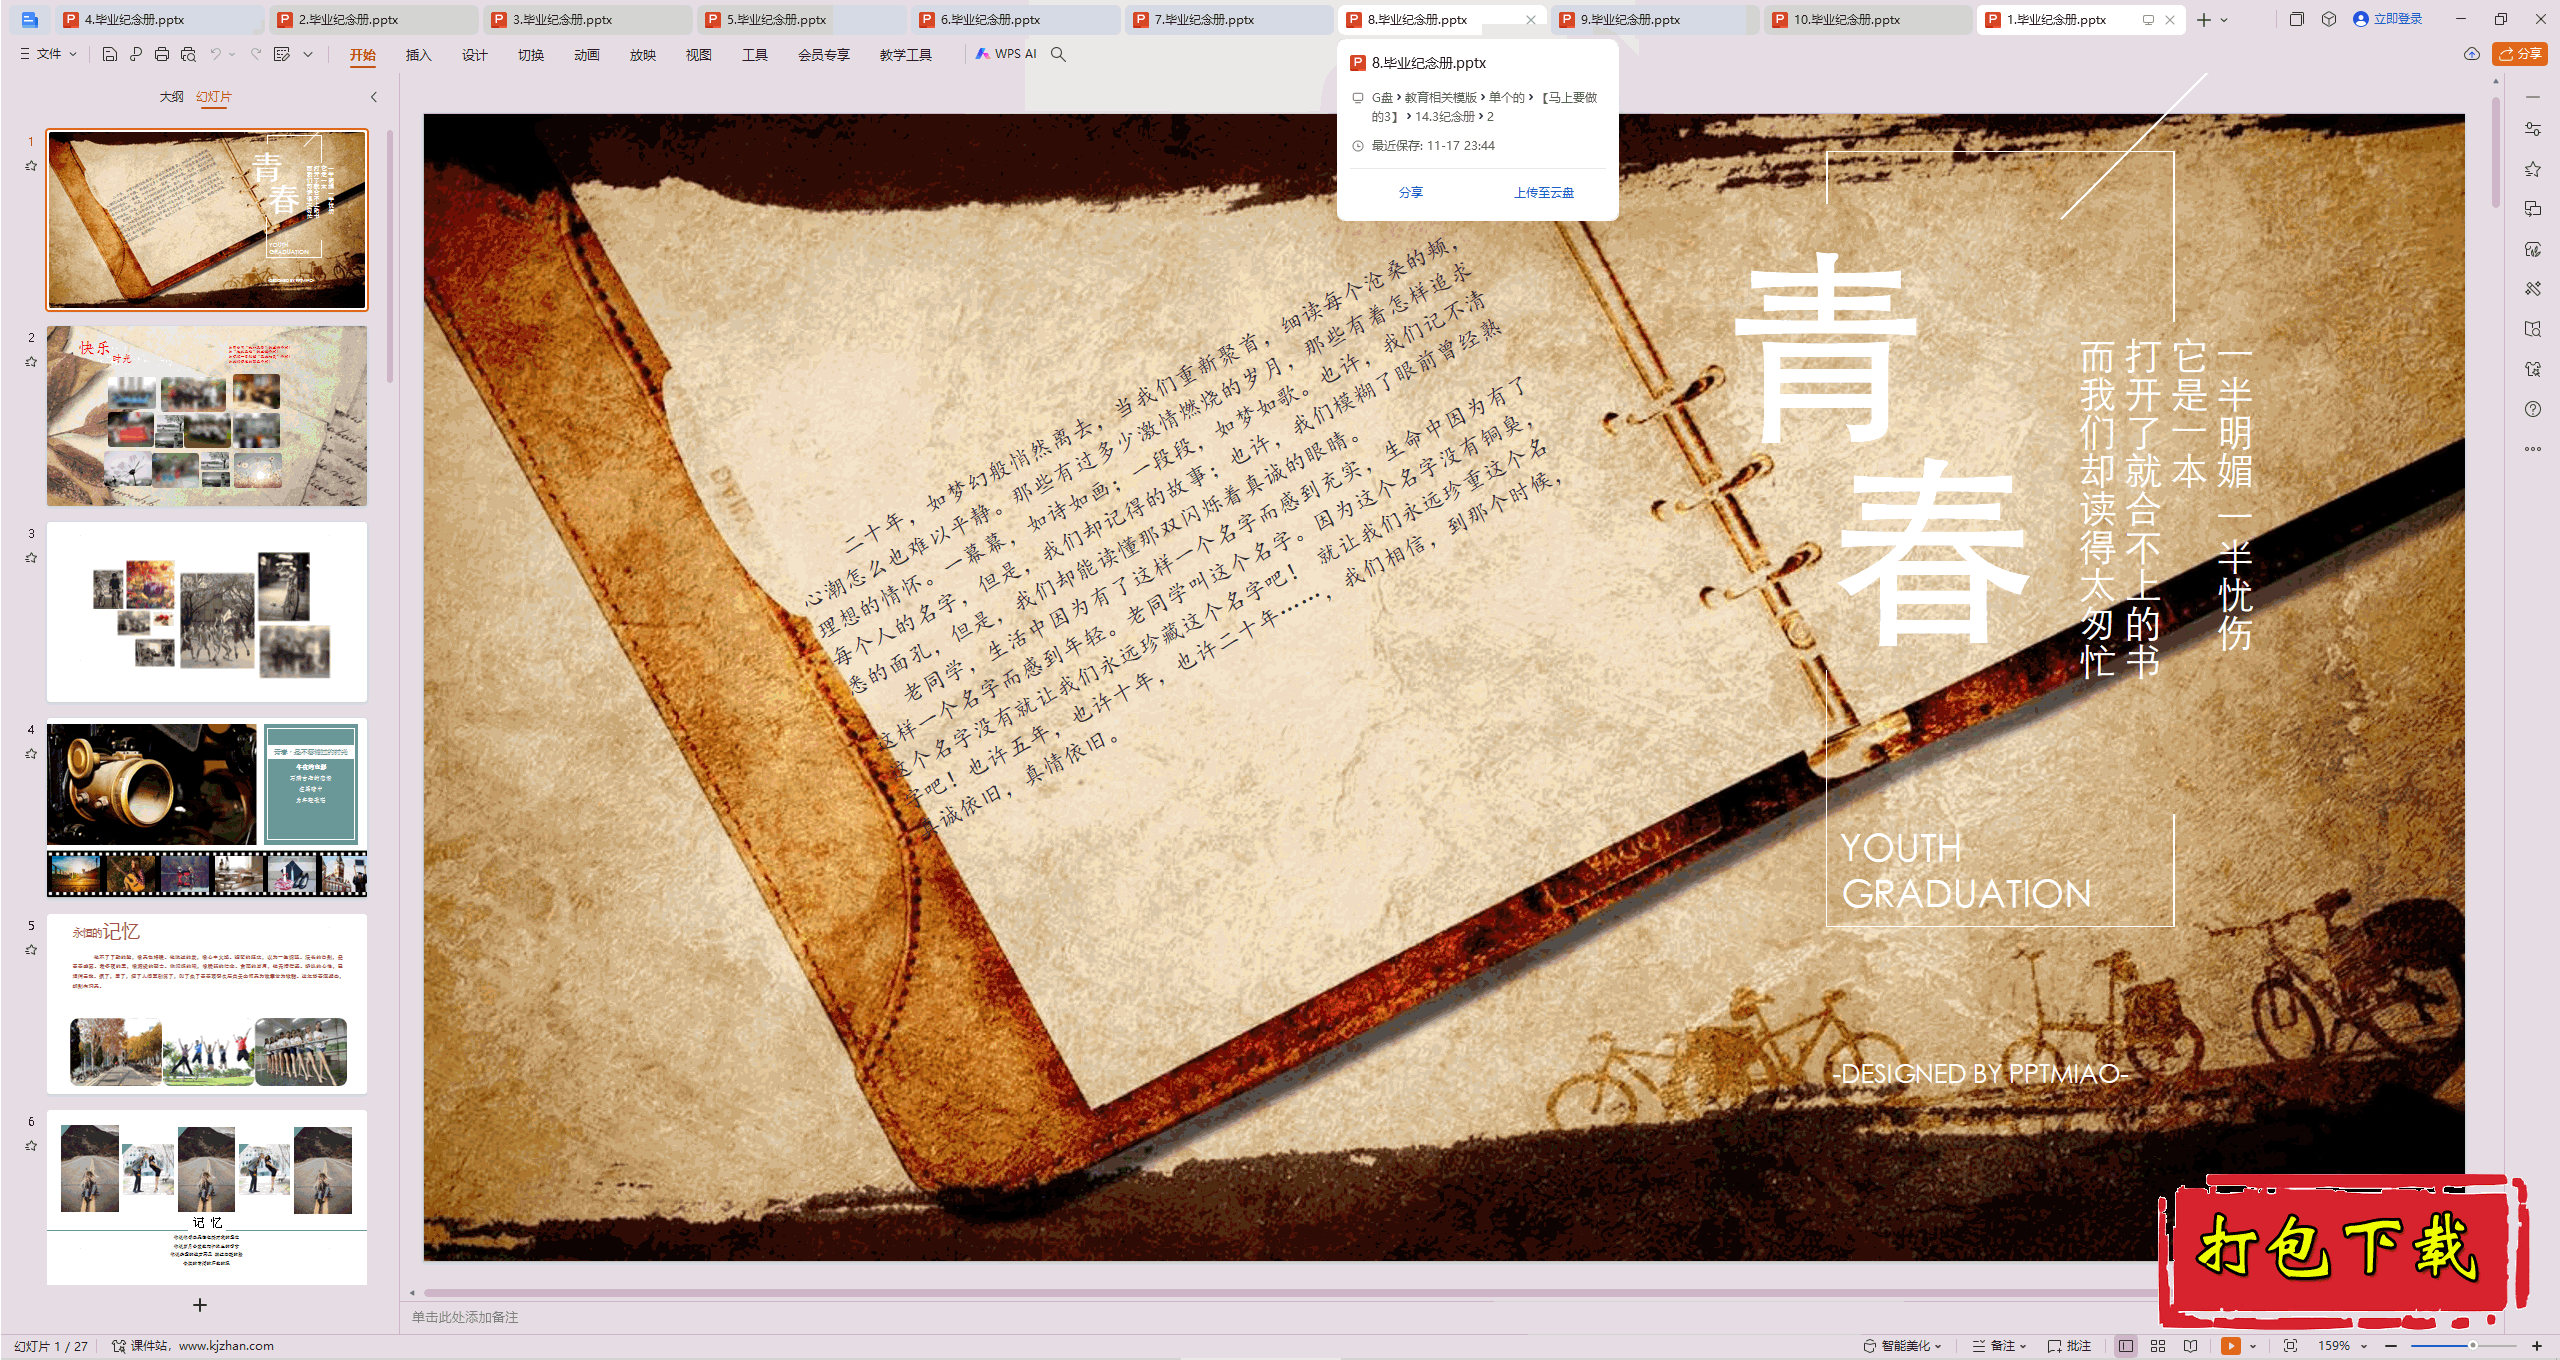Switch to slide sorter grid view
Image resolution: width=2560 pixels, height=1360 pixels.
[x=2158, y=1346]
